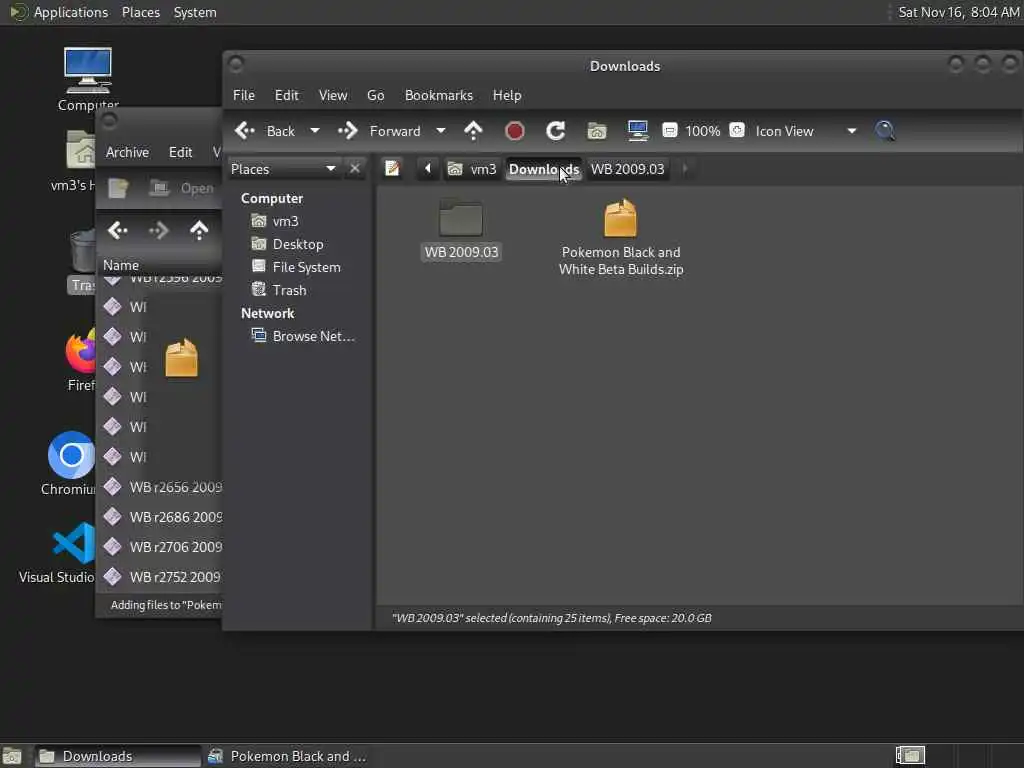This screenshot has height=768, width=1024.
Task: Open the Computer desktop icon
Action: [x=88, y=79]
